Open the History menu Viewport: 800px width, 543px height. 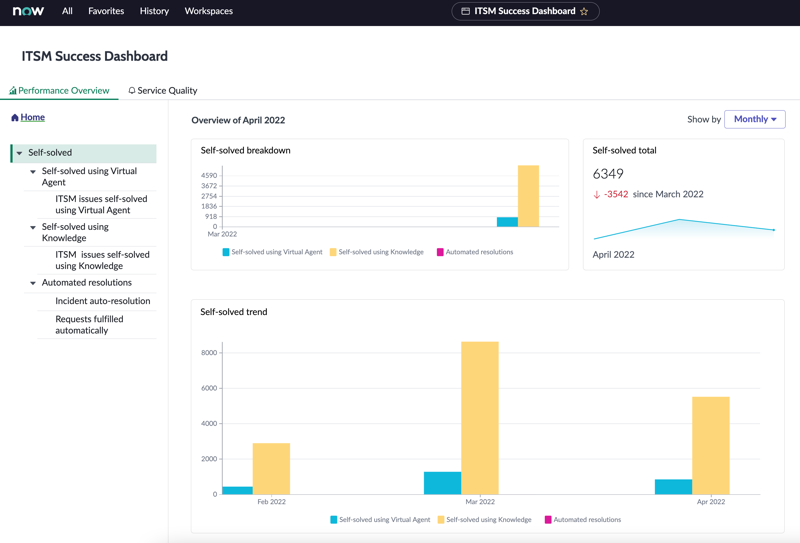pos(154,11)
